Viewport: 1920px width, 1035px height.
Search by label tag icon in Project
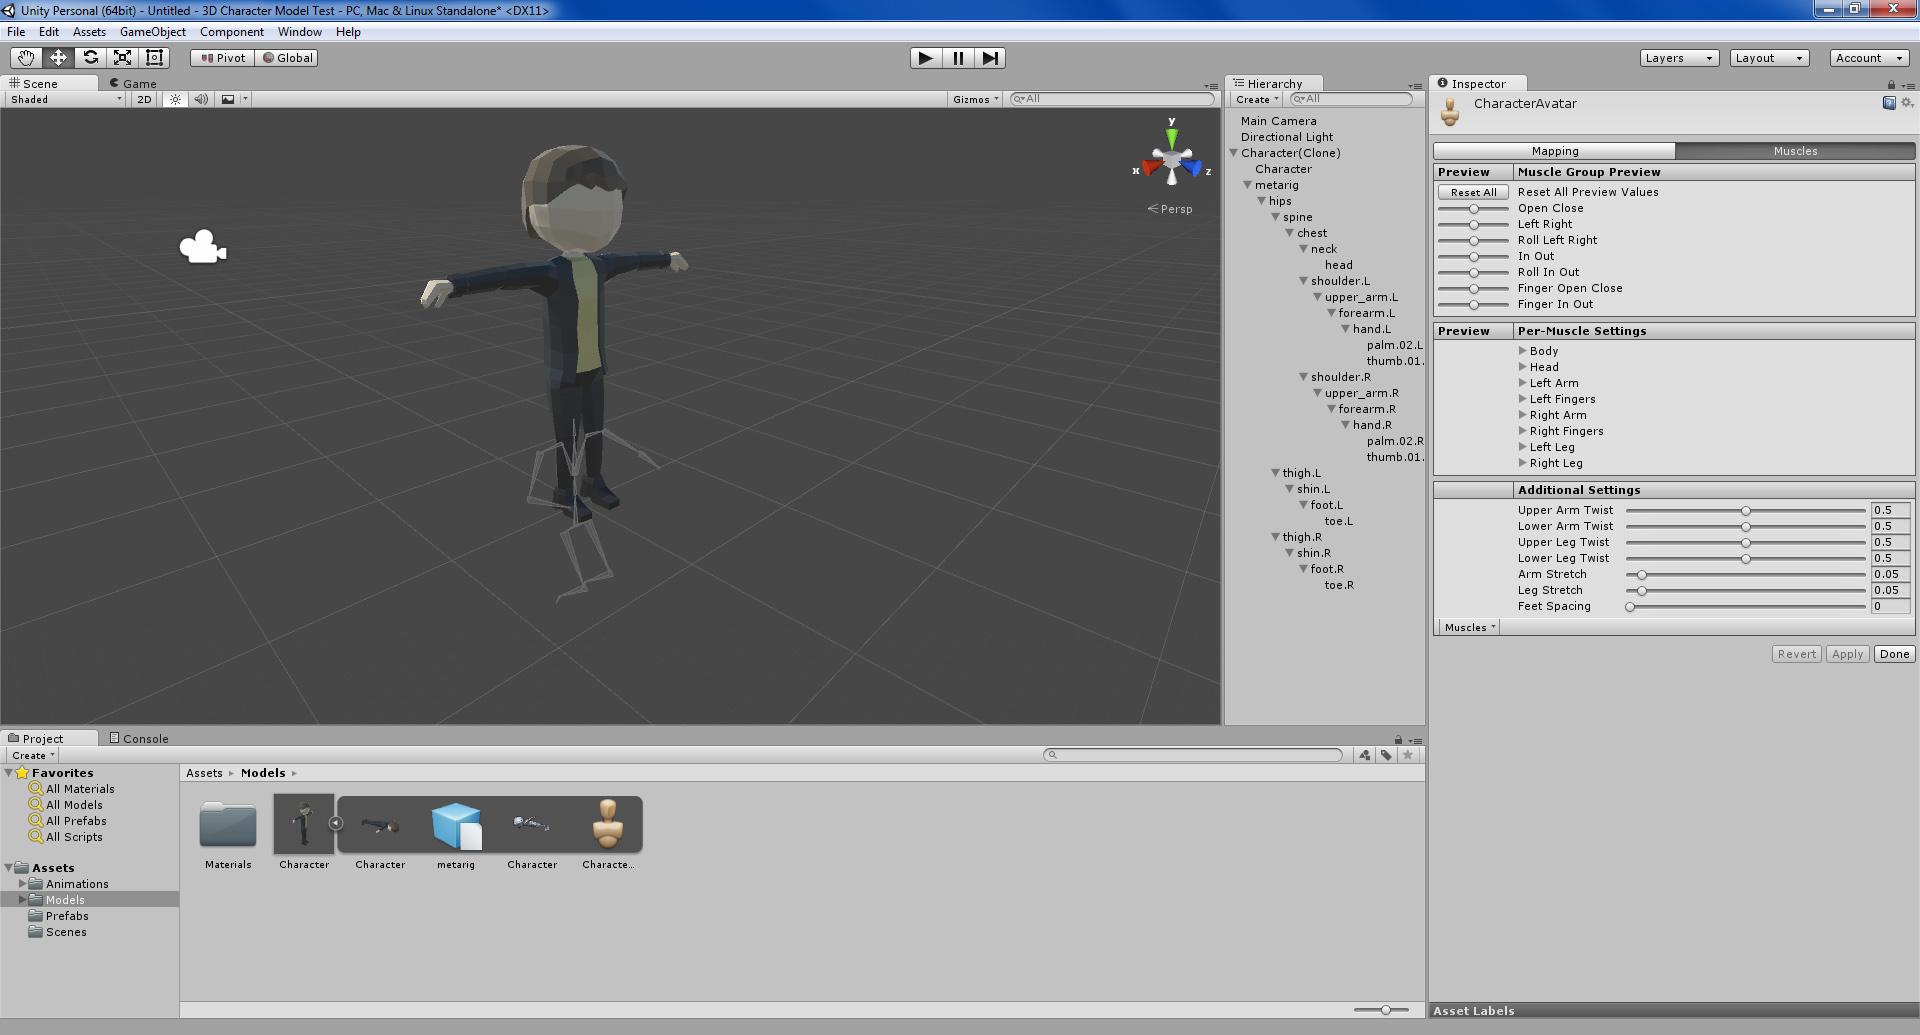1386,755
